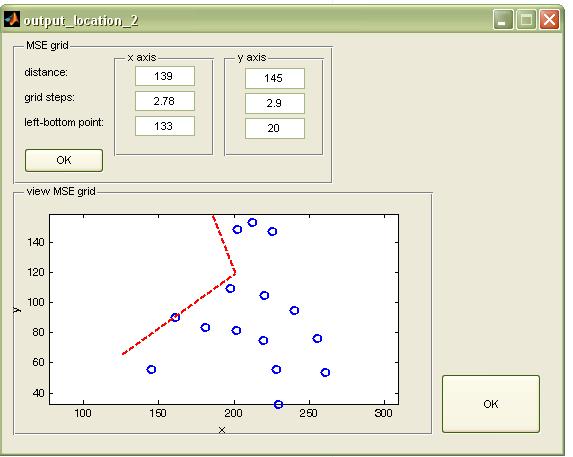Click the plot's x-axis tick label 300
Image resolution: width=573 pixels, height=457 pixels.
[384, 413]
